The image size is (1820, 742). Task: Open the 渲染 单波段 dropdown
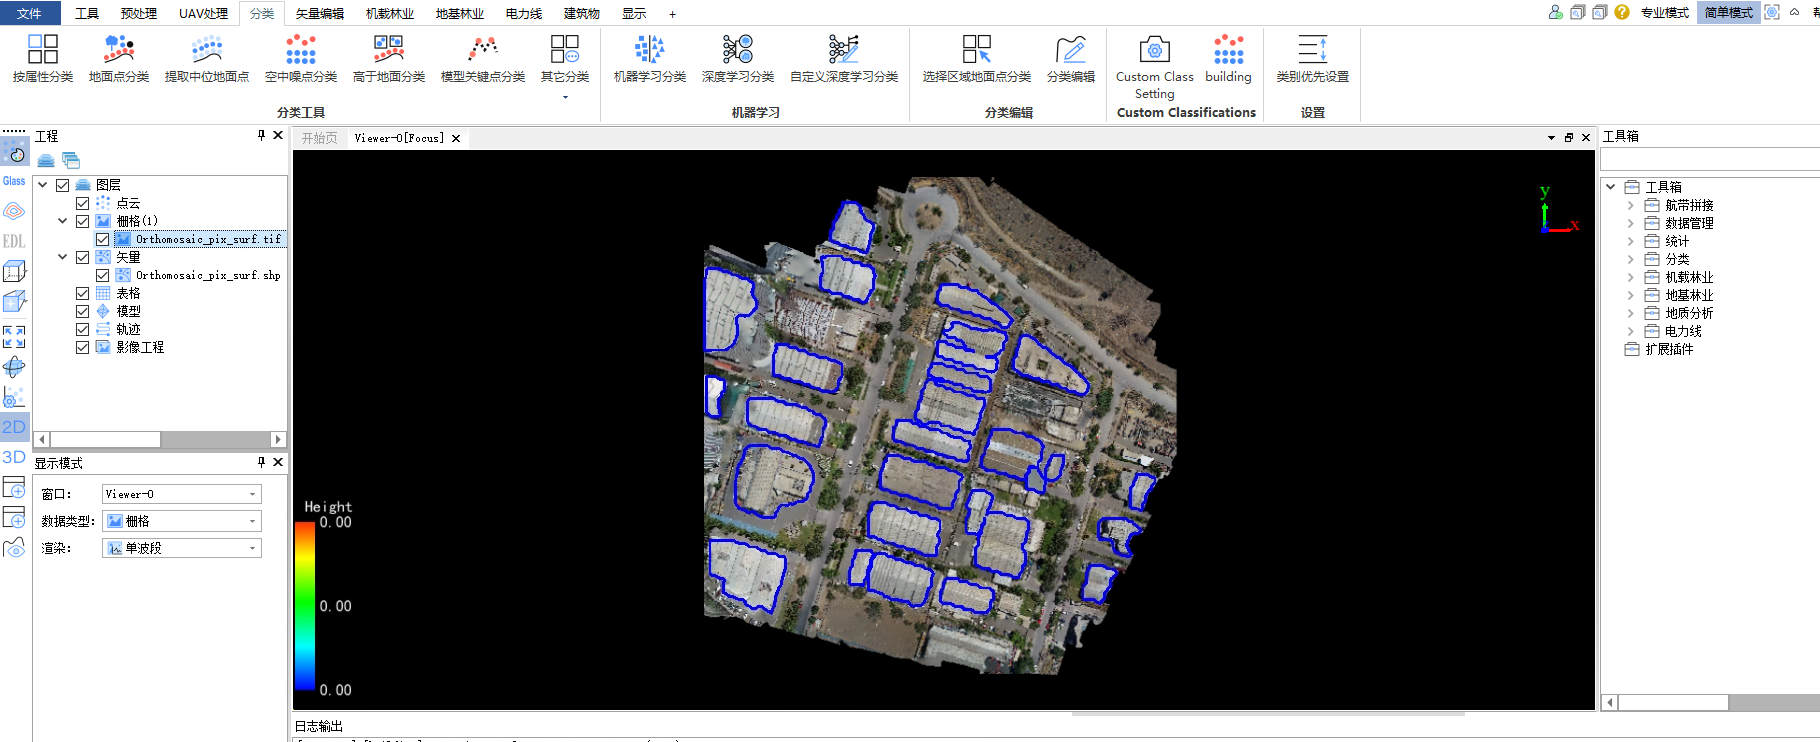(x=182, y=548)
